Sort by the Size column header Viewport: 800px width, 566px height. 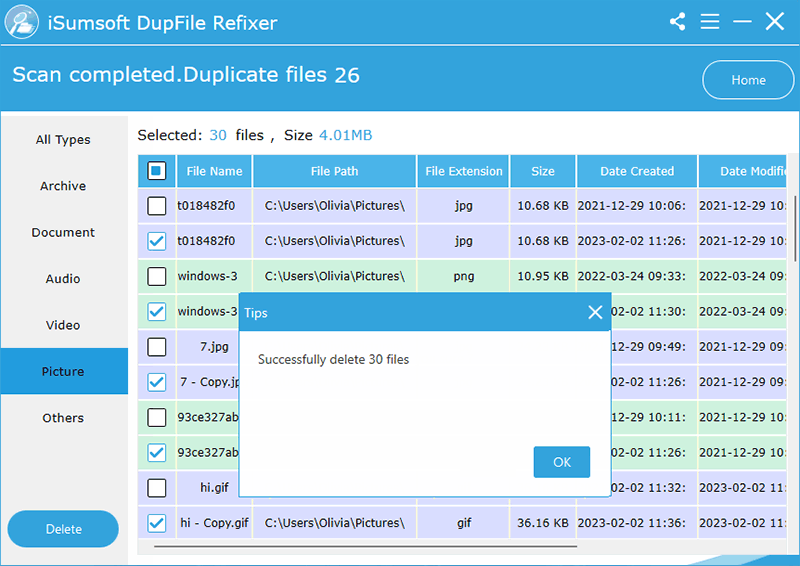(543, 171)
